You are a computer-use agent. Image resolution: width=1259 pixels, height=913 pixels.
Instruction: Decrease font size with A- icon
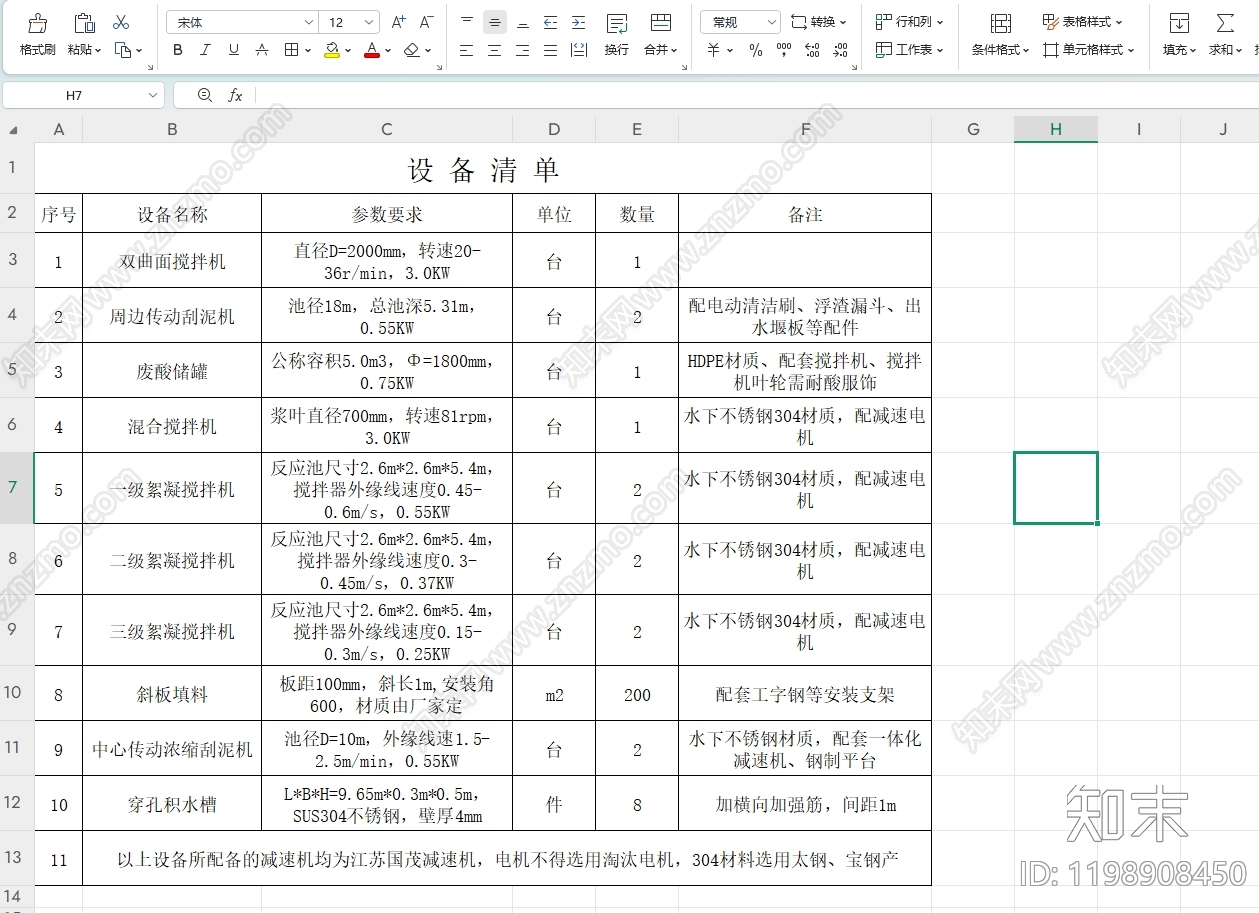point(426,22)
